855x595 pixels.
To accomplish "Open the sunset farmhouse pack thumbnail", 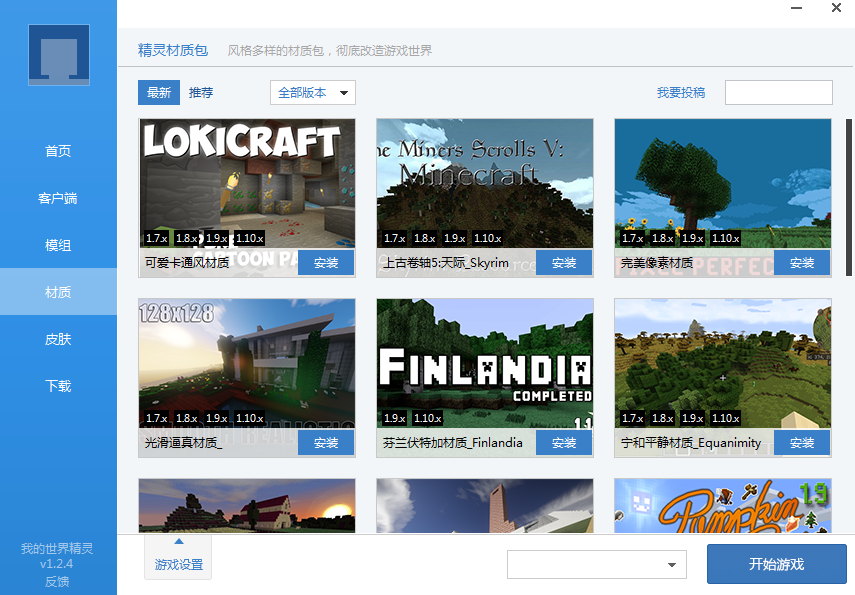I will pyautogui.click(x=247, y=506).
